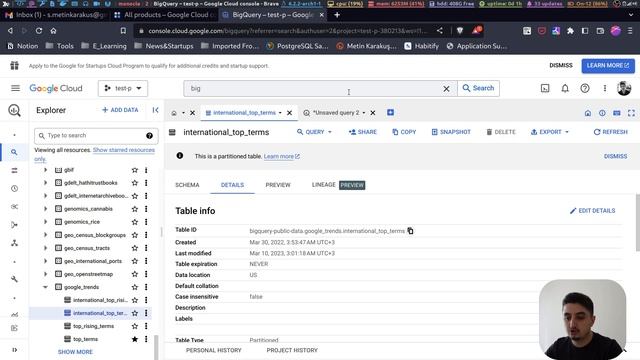This screenshot has height=360, width=640.
Task: Click the SHARE button
Action: tap(362, 132)
